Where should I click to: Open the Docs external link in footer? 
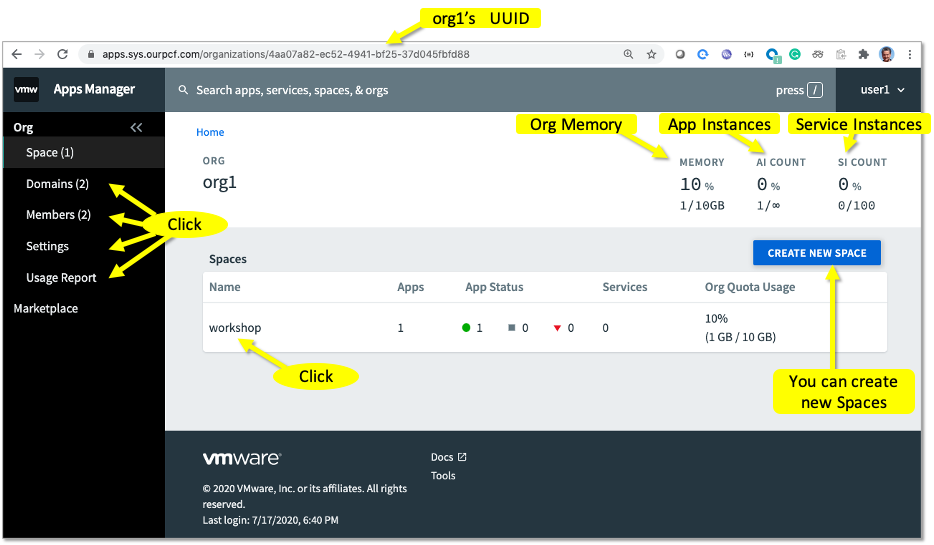[x=449, y=457]
